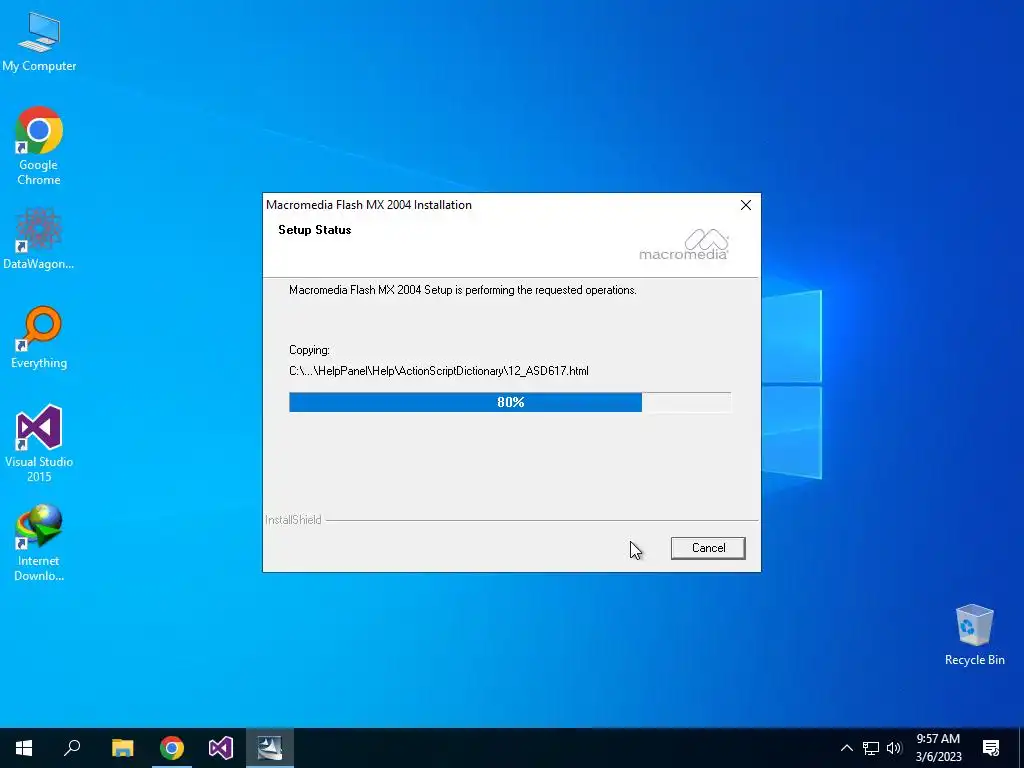Open the volume speaker tray icon

pyautogui.click(x=894, y=748)
